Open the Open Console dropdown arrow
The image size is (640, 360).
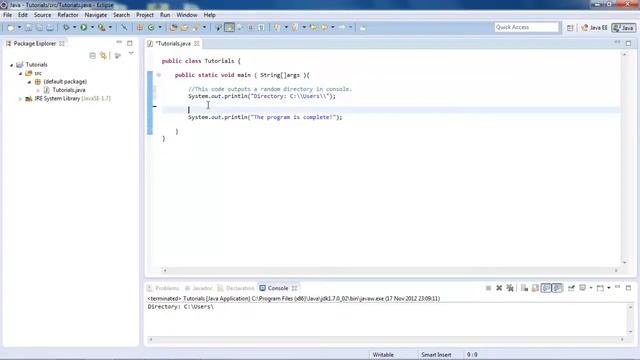pyautogui.click(x=609, y=288)
